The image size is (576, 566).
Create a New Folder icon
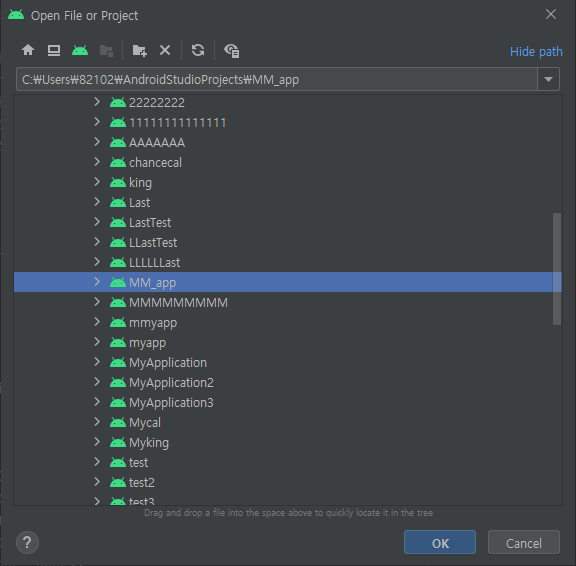(x=140, y=50)
